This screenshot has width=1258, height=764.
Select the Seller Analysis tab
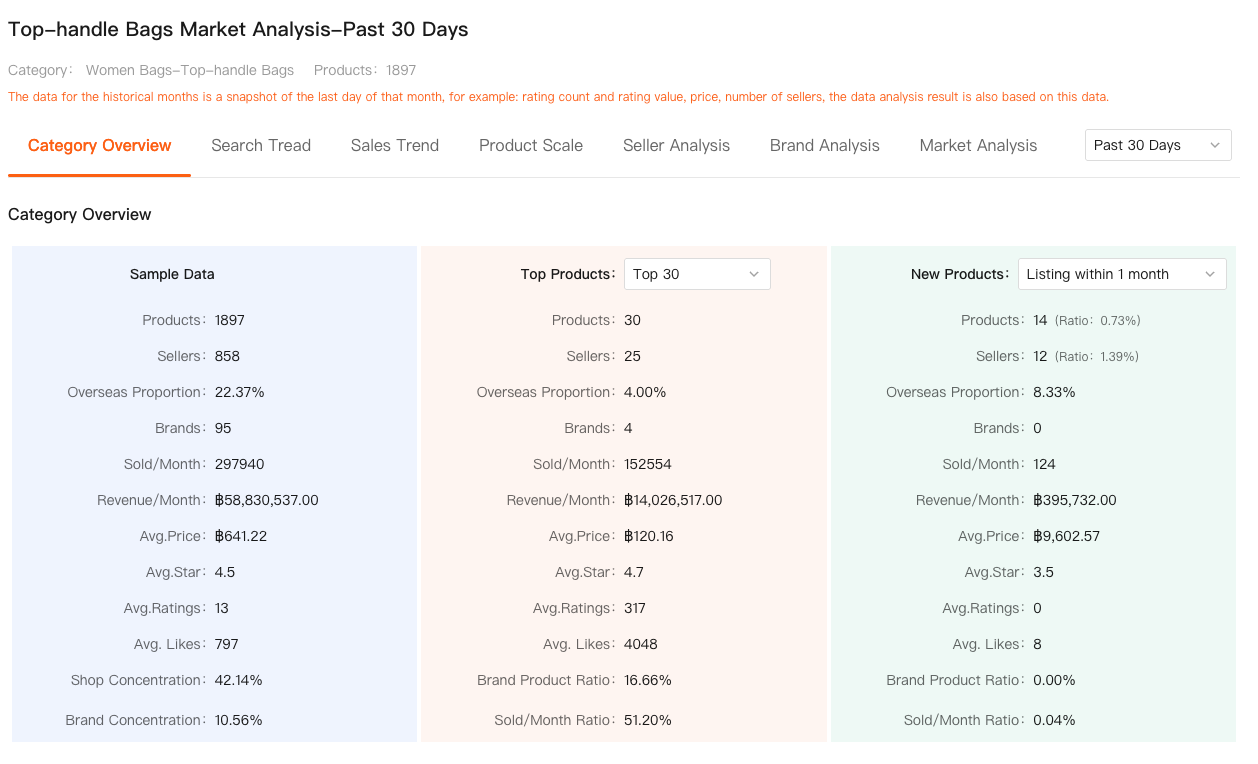676,146
